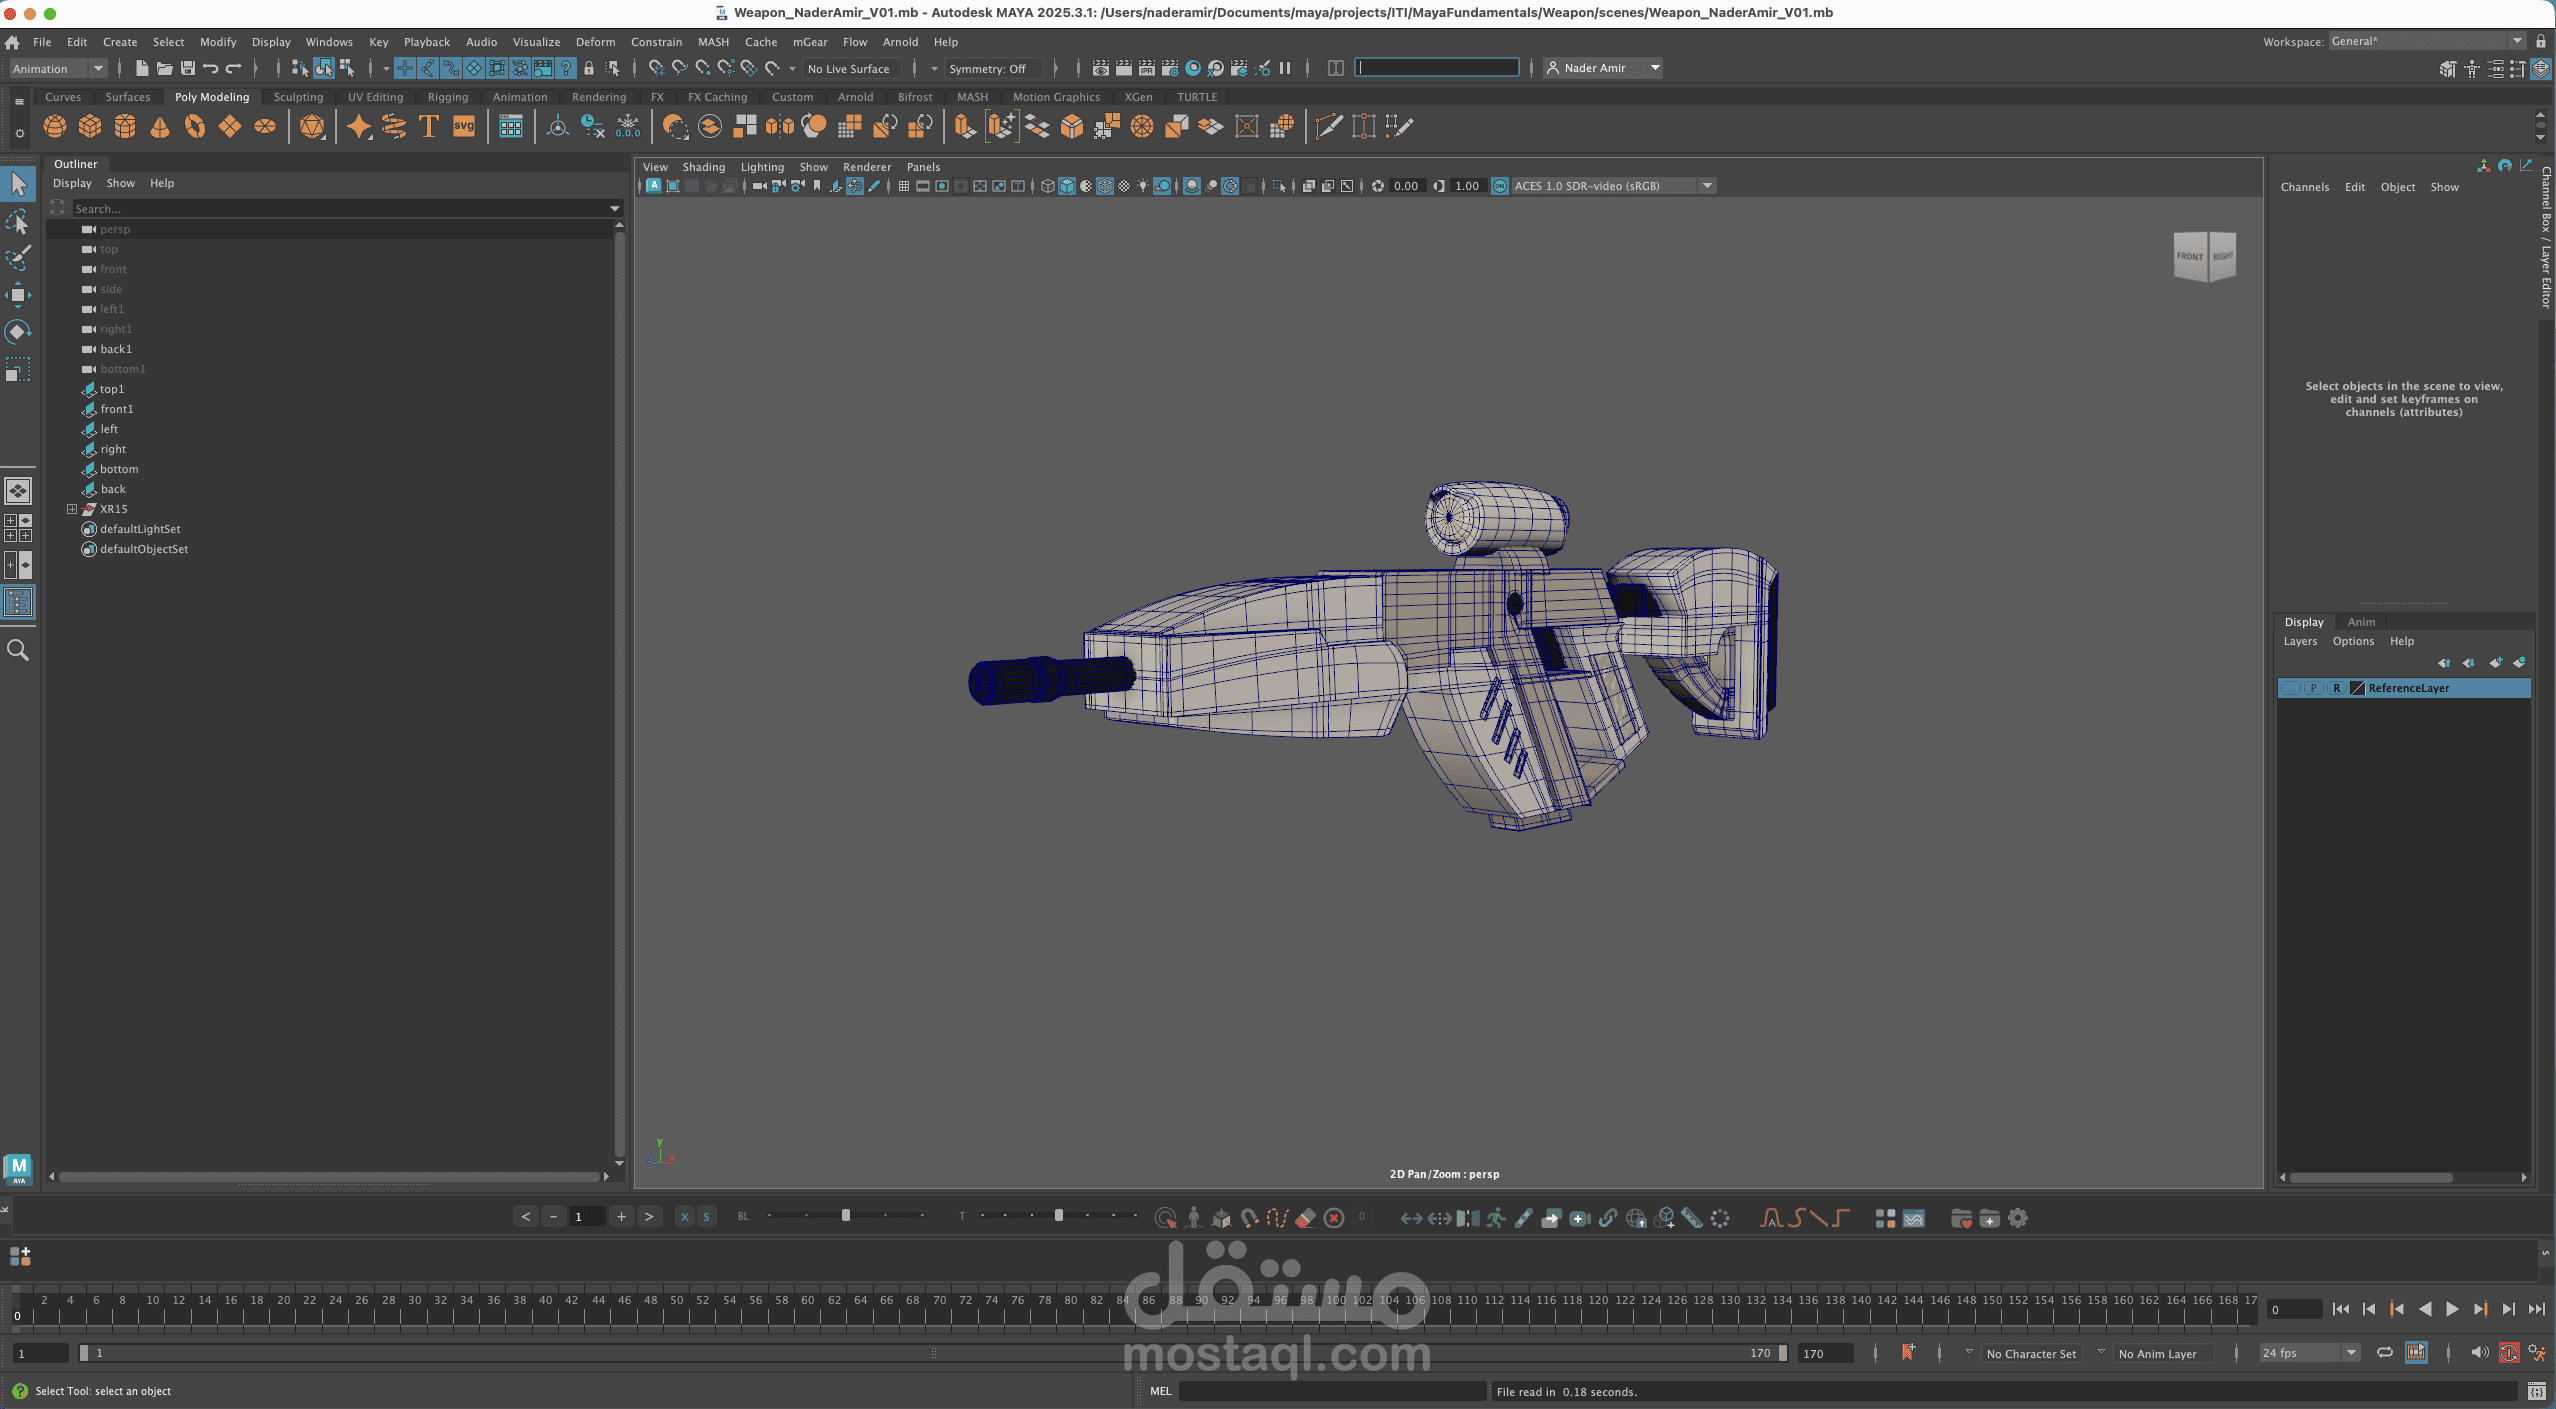Select the Rotate tool in toolbox
Screen dimensions: 2556x1409
[x=18, y=332]
